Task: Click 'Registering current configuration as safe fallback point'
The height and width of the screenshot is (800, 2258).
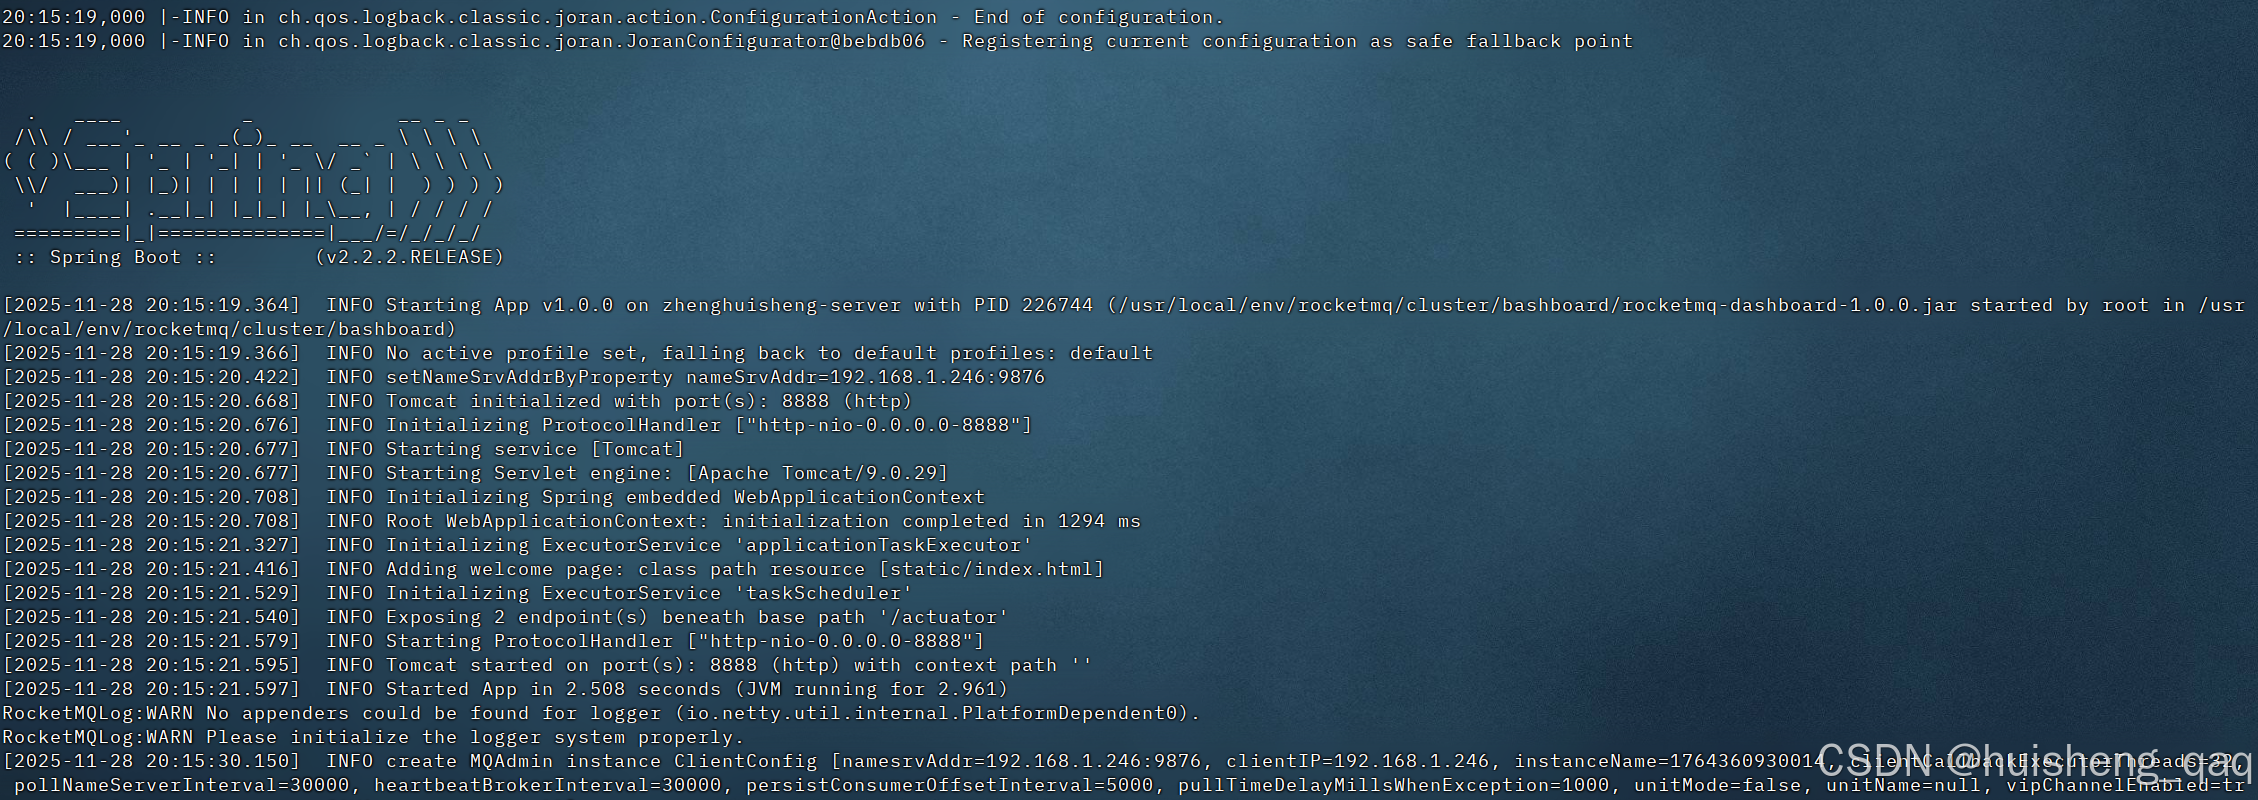Action: tap(1297, 41)
